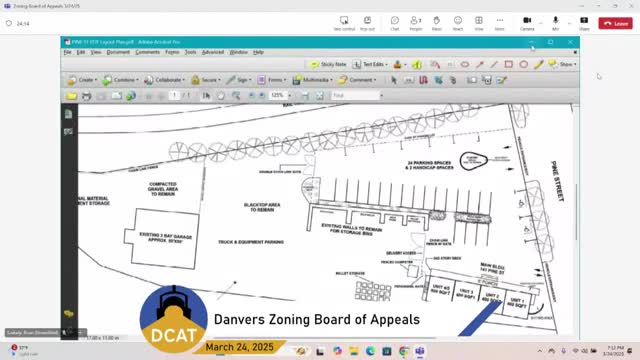Open the Comments panel icon in sidebar

pos(69,313)
